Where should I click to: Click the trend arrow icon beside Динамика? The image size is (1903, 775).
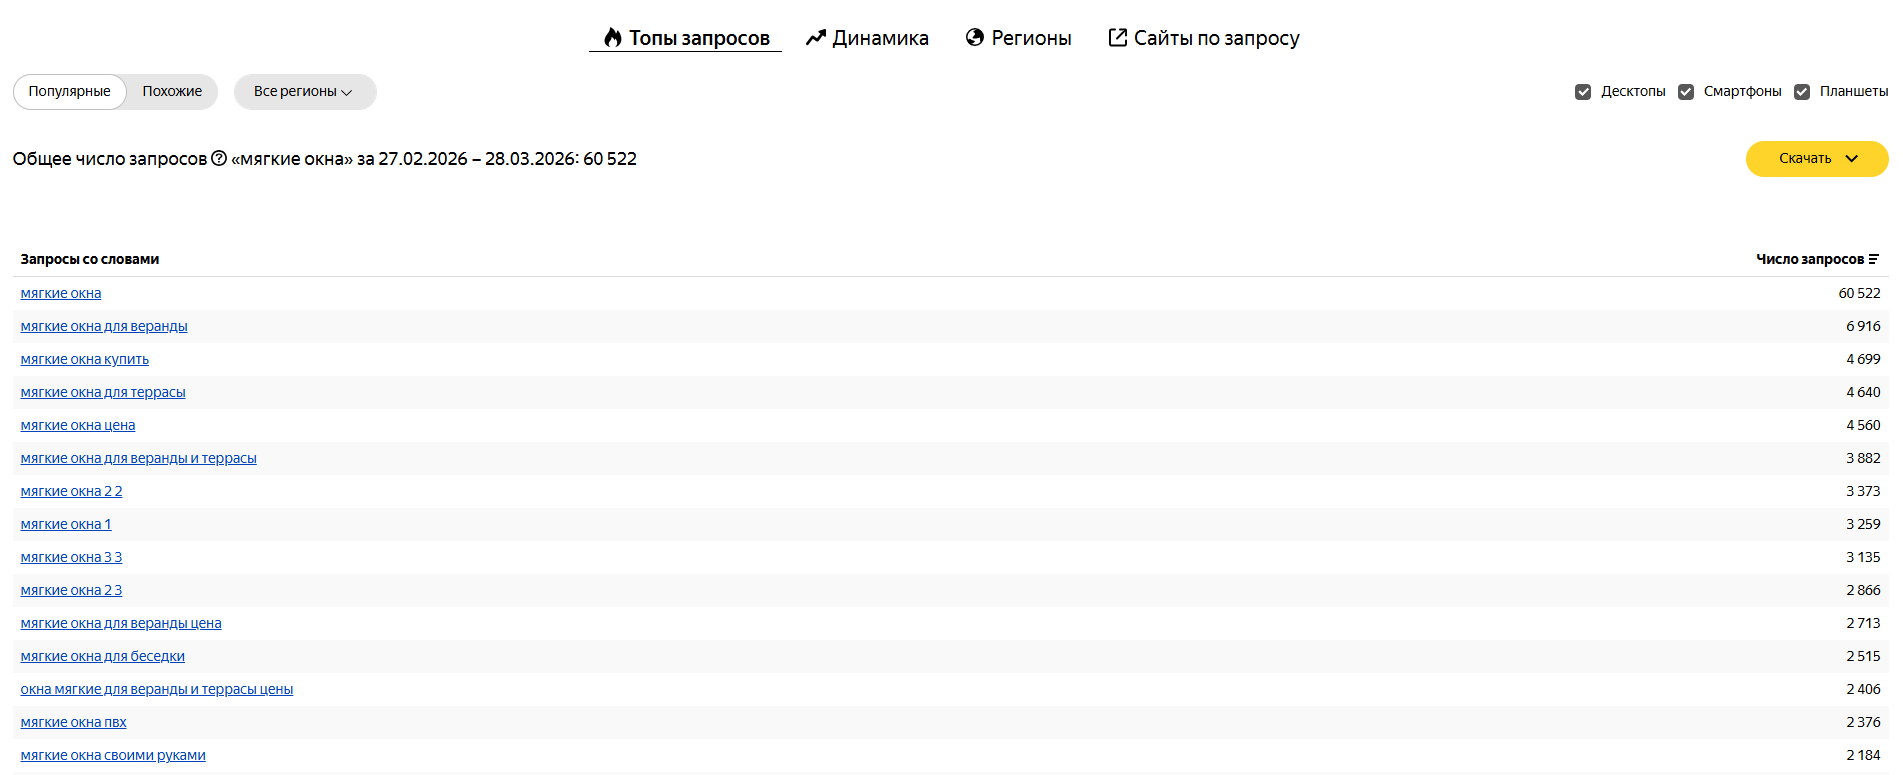click(x=816, y=38)
